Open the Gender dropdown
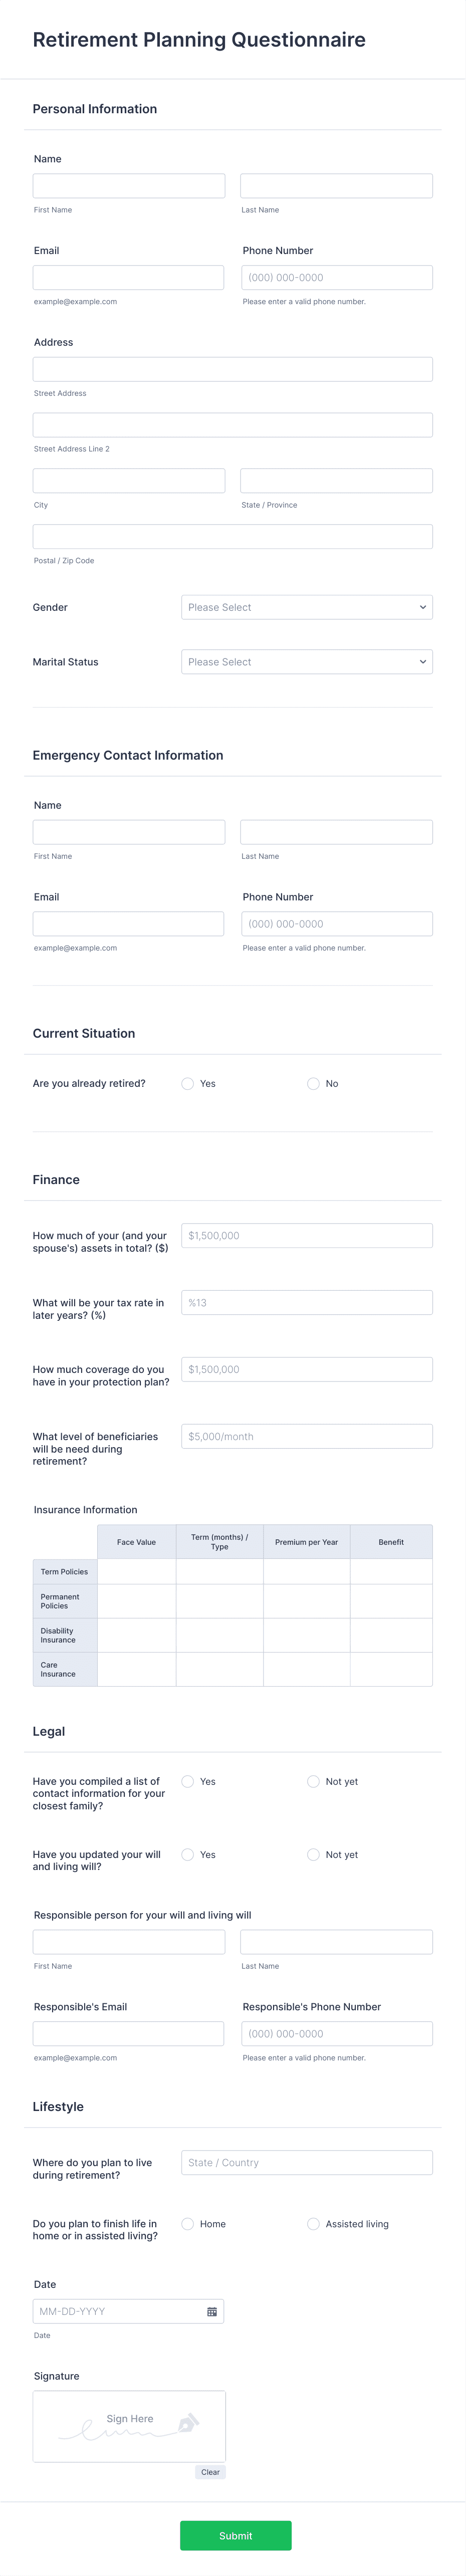466x2576 pixels. [306, 607]
